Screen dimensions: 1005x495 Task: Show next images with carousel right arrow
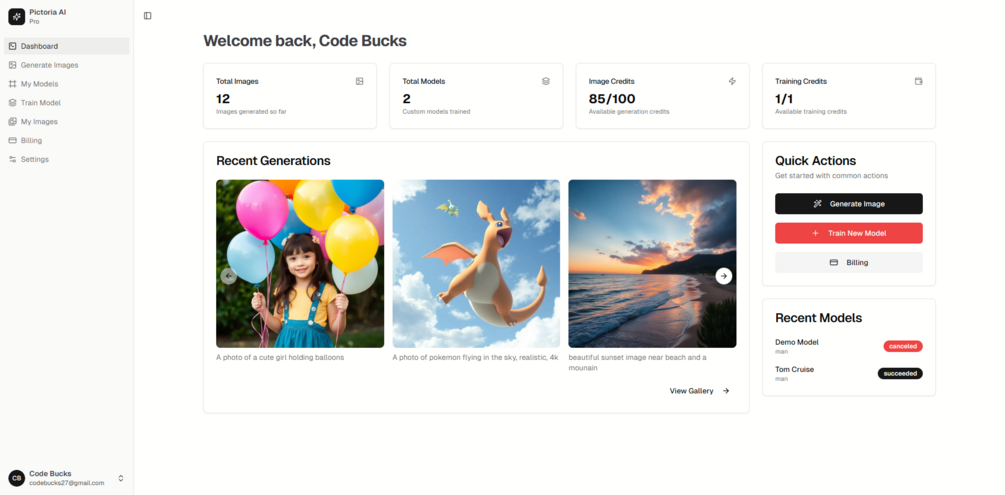(x=724, y=276)
